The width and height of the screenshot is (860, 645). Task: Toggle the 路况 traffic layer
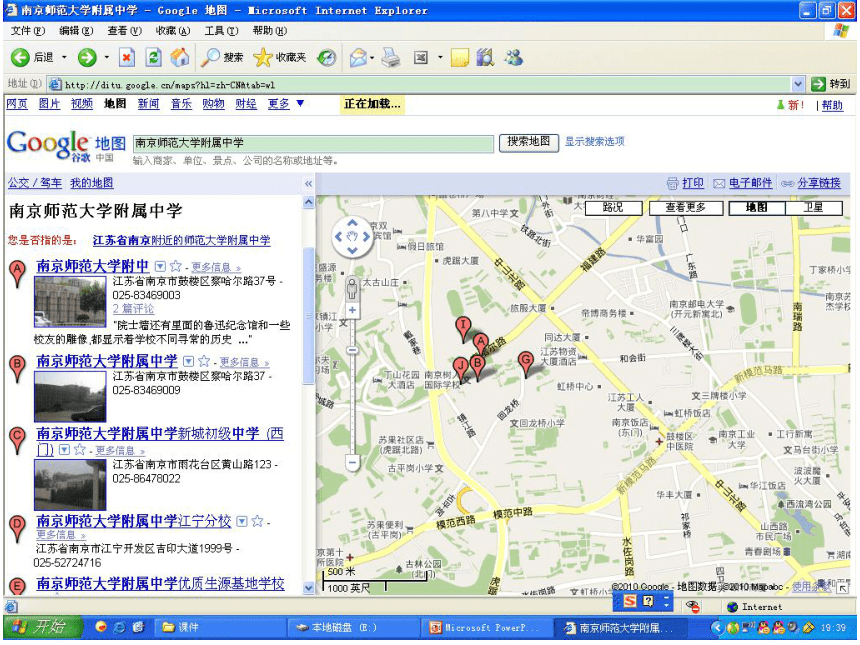click(x=613, y=208)
